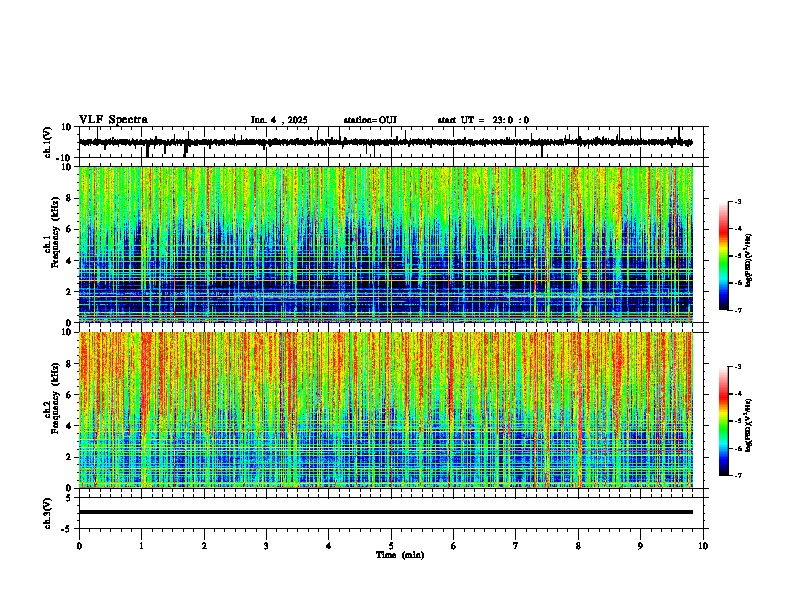
Task: Click the "-4" label on ch.2 colorbar
Action: [x=738, y=394]
